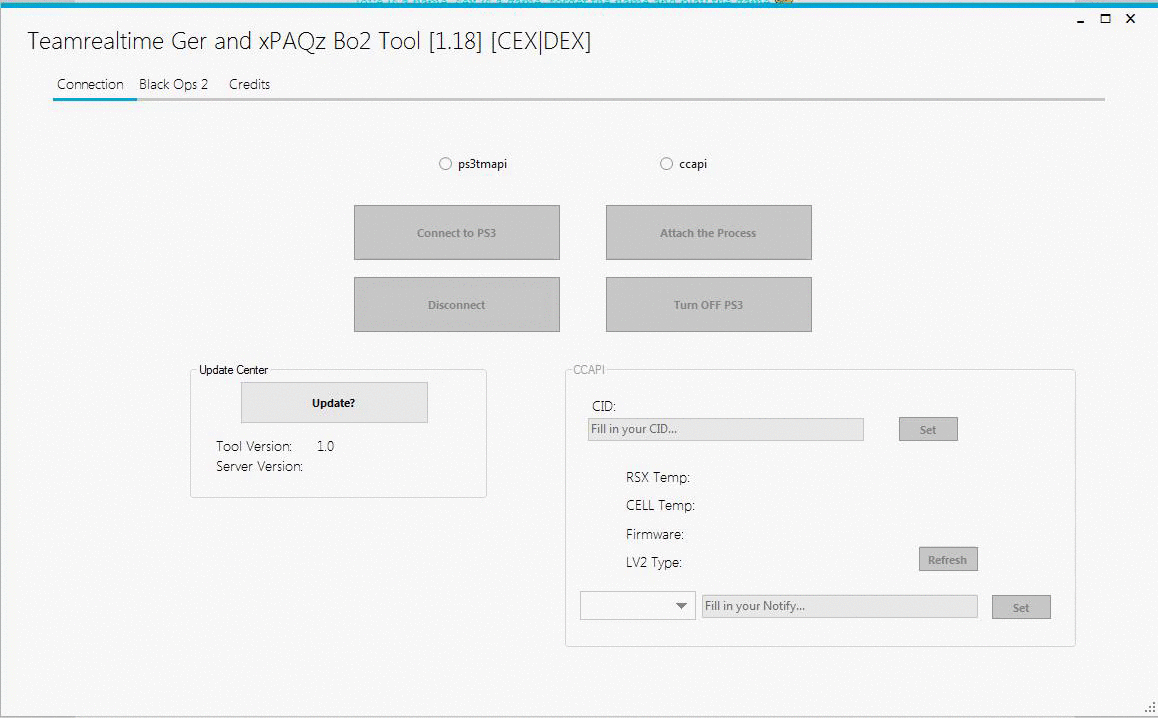Click Set next to CID field
Viewport: 1158px width, 718px height.
928,429
